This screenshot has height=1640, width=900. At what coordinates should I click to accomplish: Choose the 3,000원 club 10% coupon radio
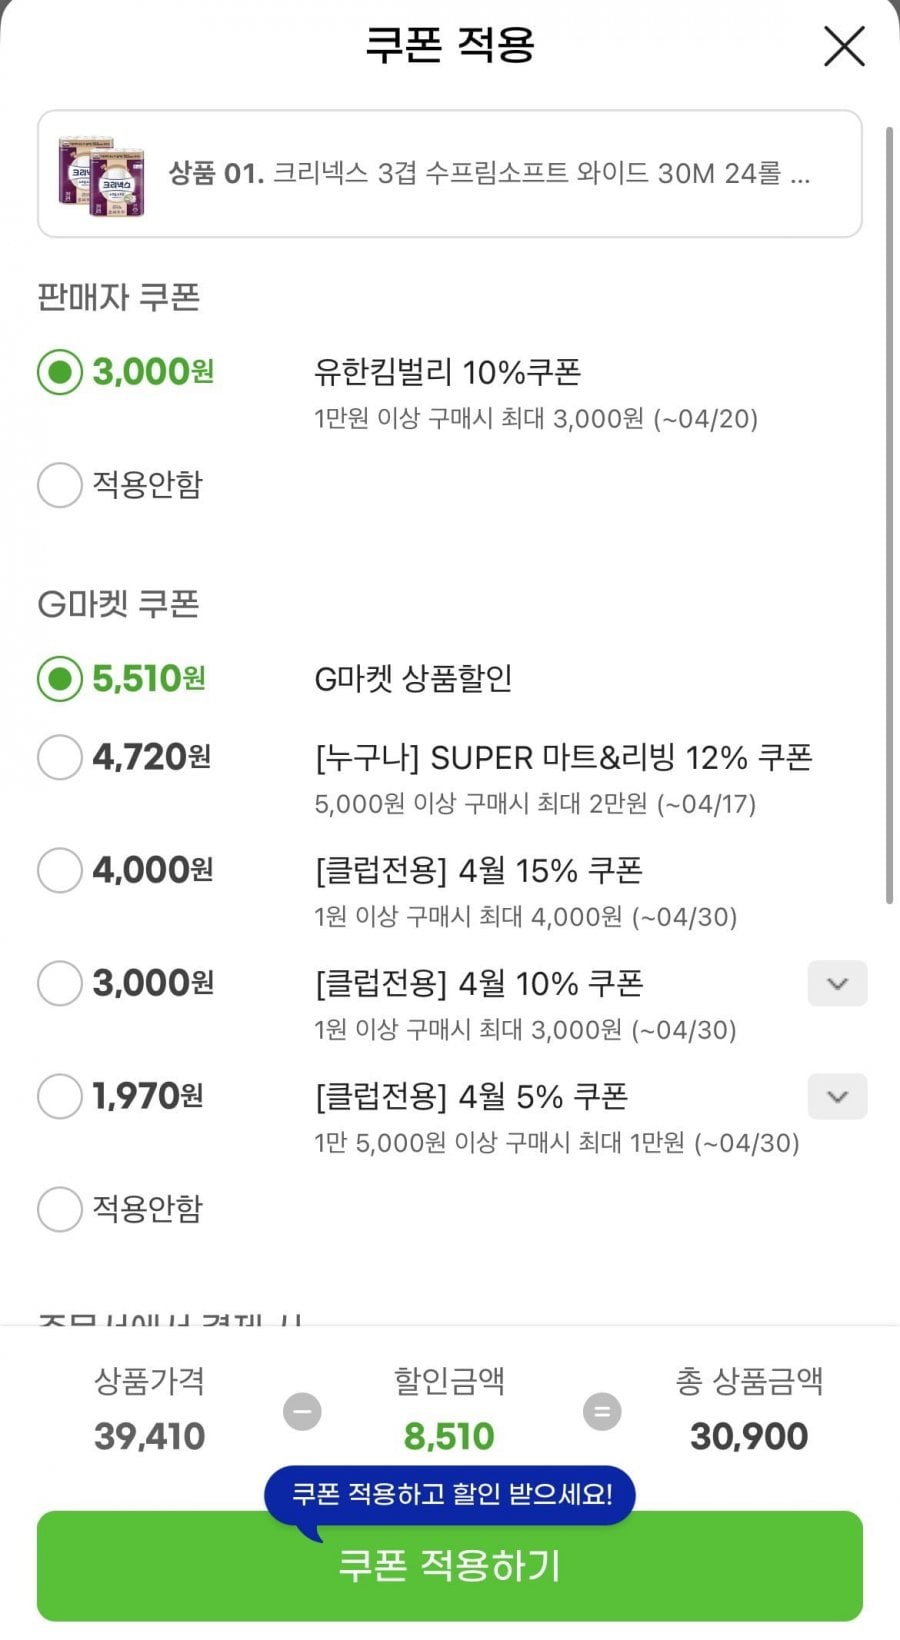pos(60,983)
